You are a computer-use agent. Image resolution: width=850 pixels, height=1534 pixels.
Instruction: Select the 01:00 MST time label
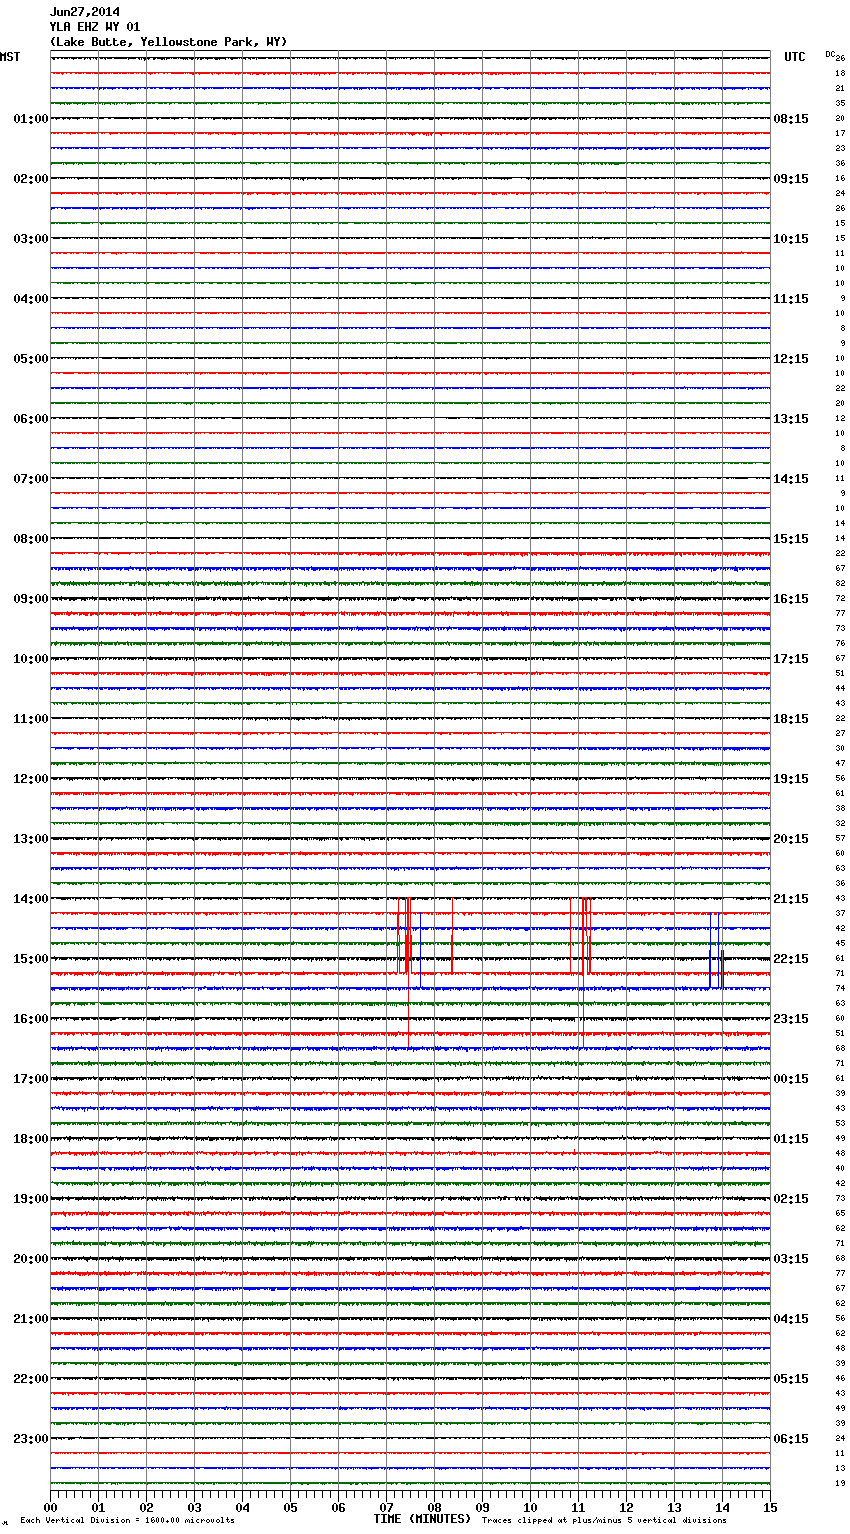click(30, 119)
